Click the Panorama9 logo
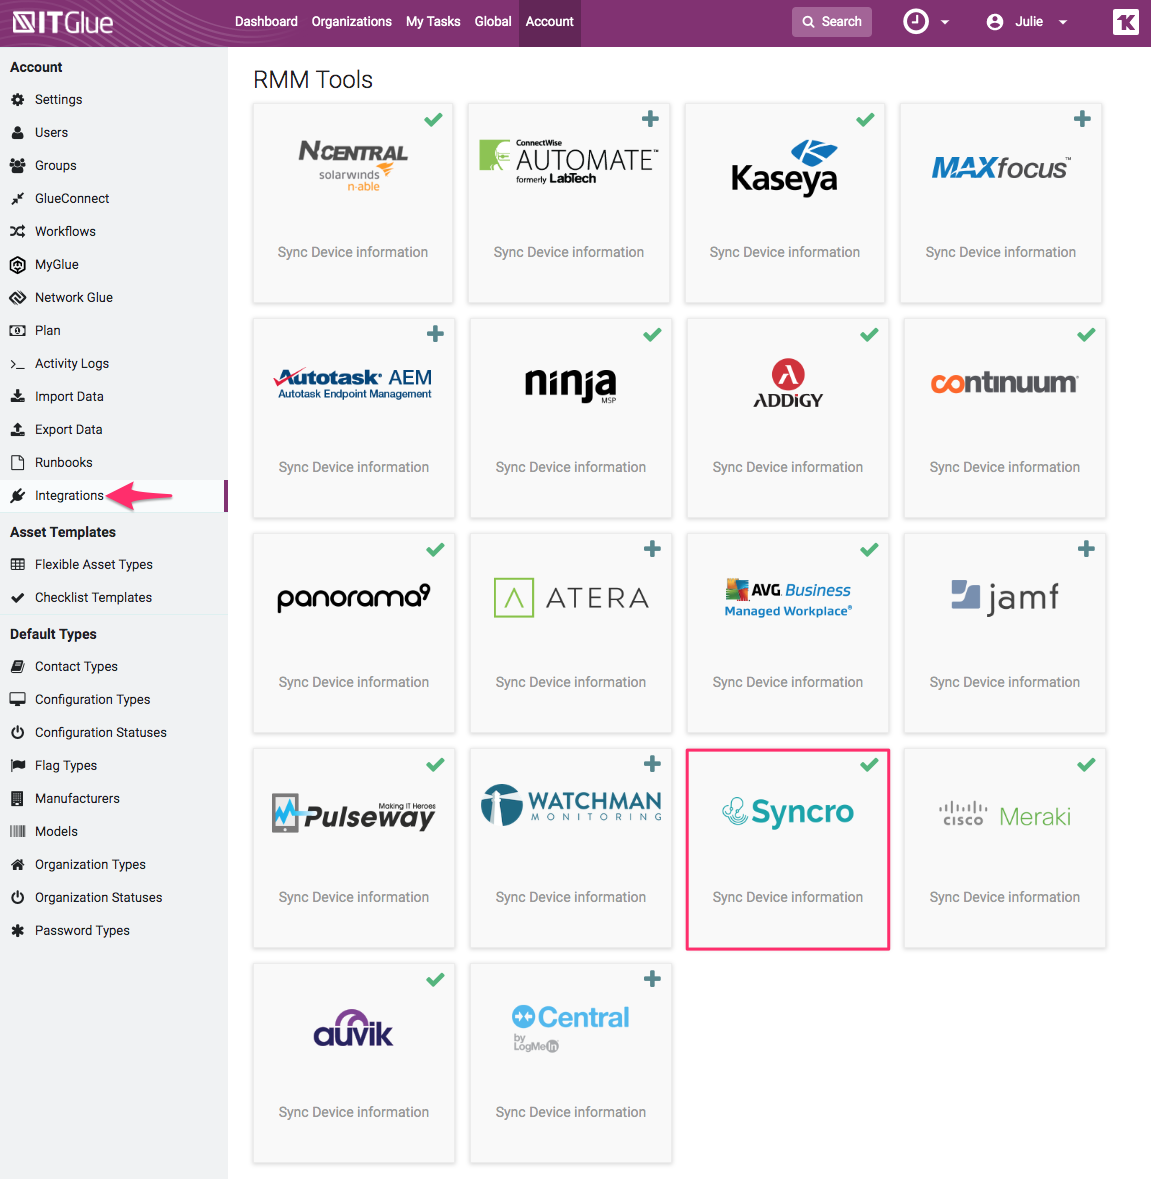Screen dimensions: 1151x1179 (x=353, y=598)
